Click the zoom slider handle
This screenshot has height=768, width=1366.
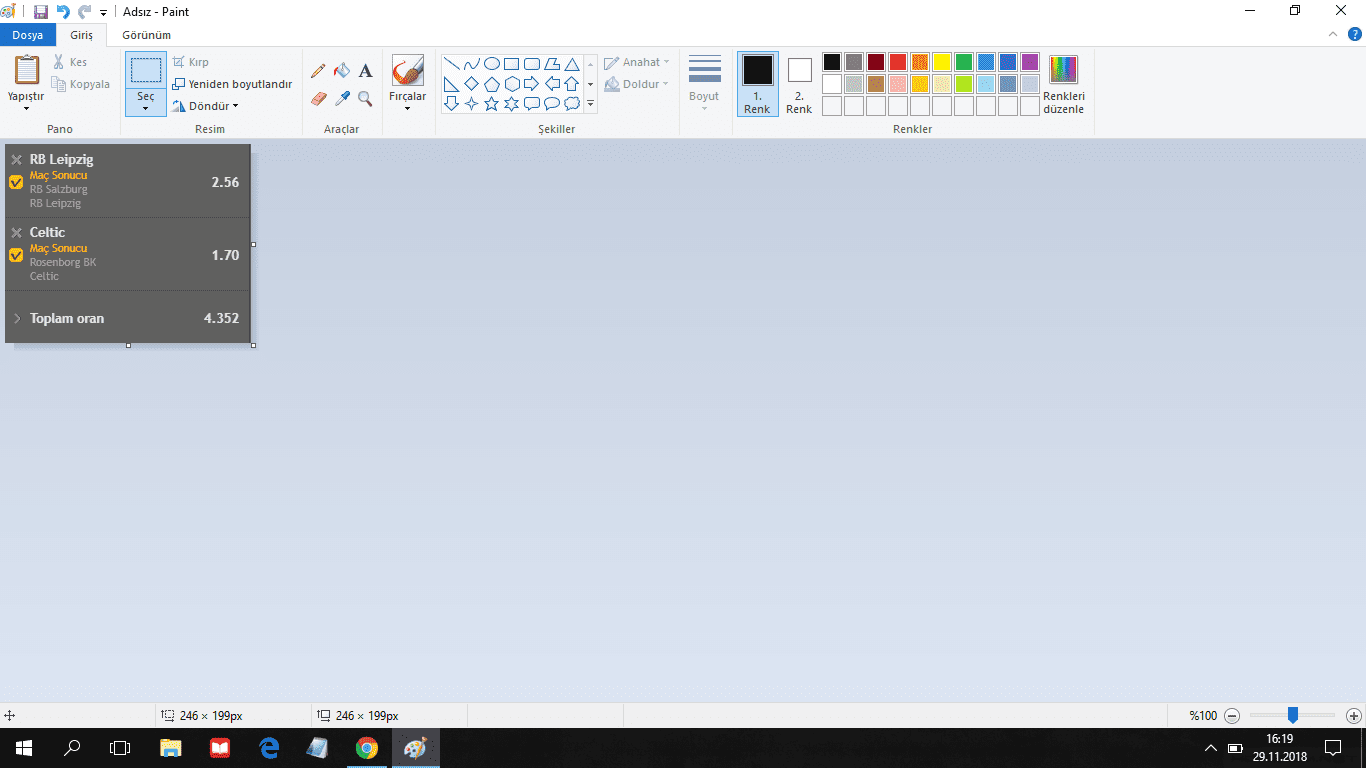1292,715
